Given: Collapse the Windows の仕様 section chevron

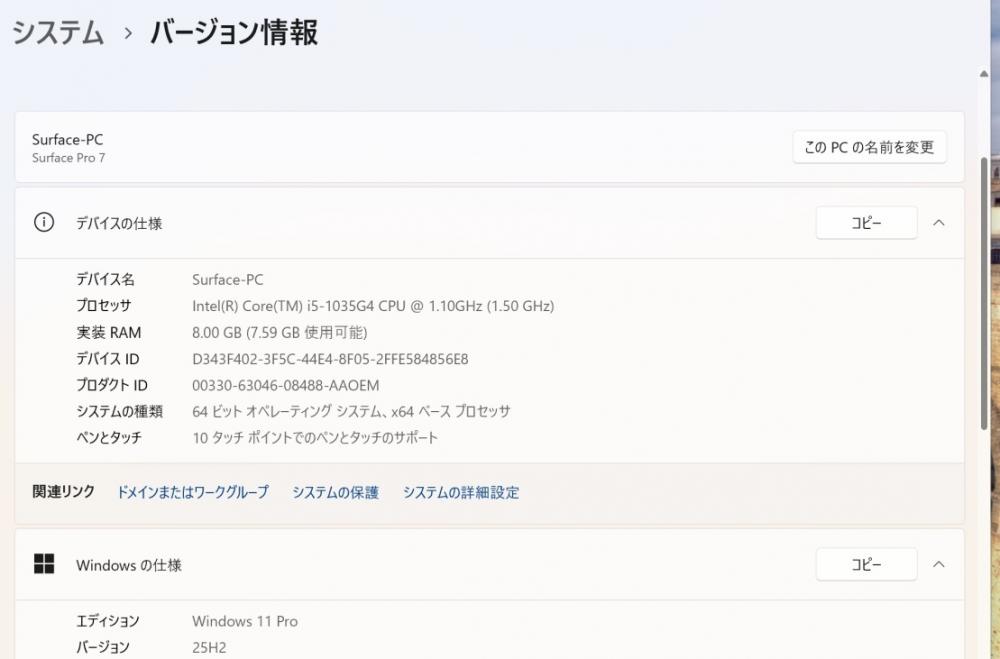Looking at the screenshot, I should pyautogui.click(x=939, y=564).
